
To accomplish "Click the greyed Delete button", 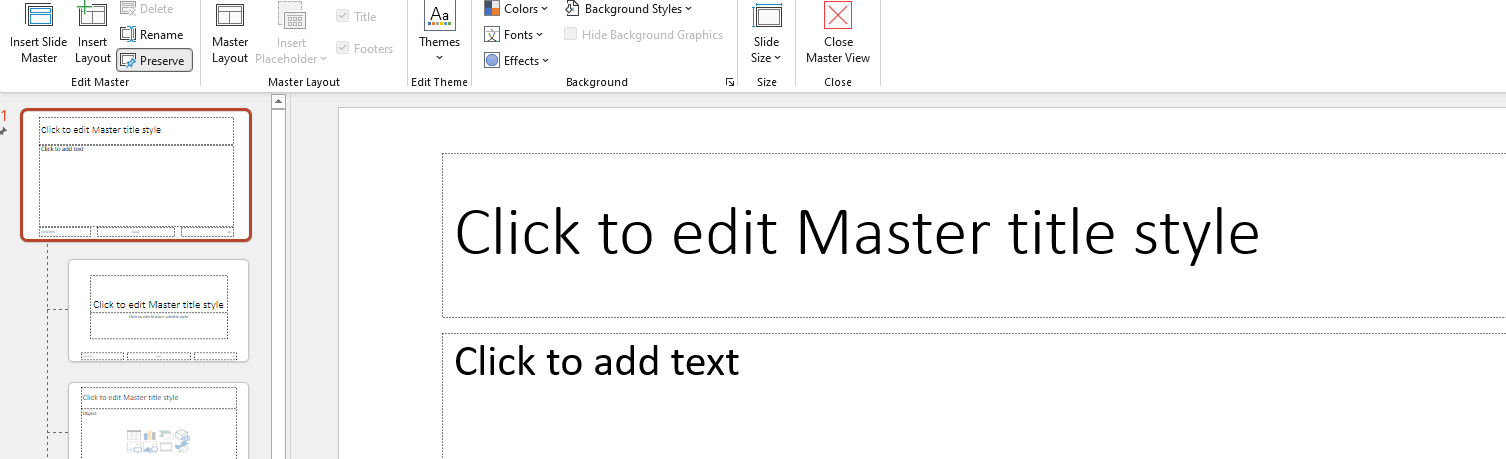I will click(146, 9).
